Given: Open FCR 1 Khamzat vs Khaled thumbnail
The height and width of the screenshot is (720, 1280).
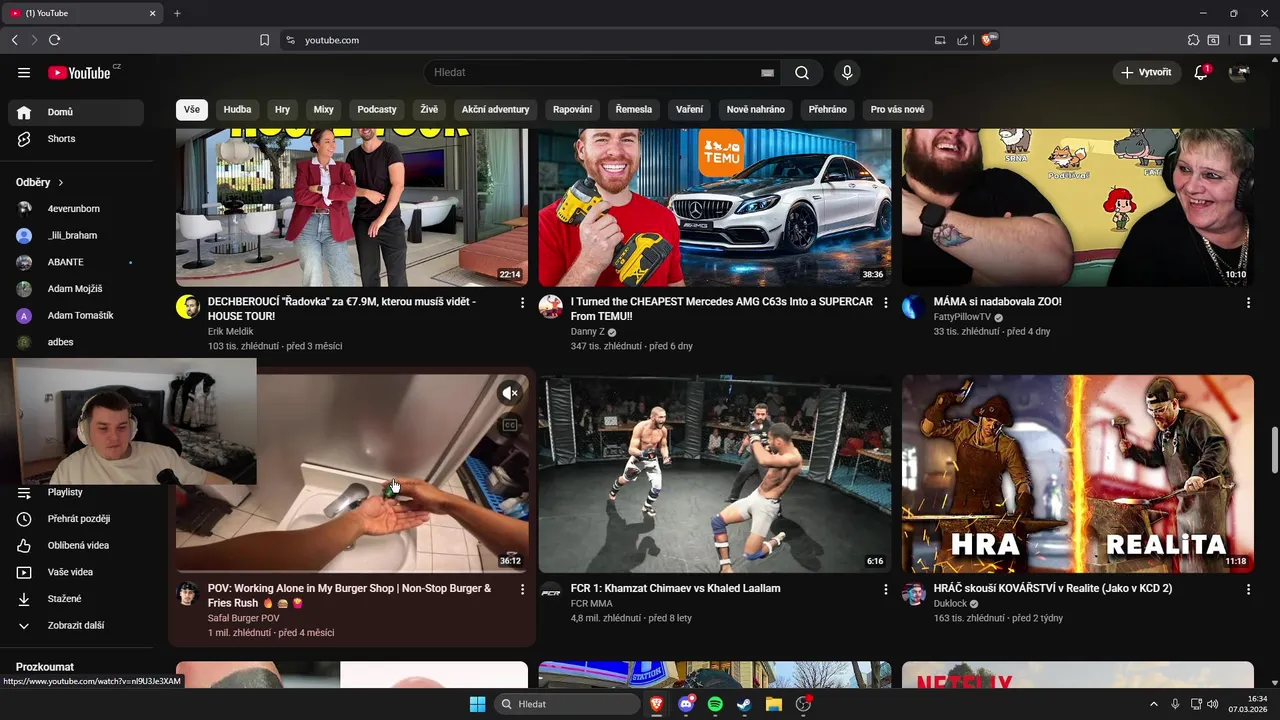Looking at the screenshot, I should pyautogui.click(x=714, y=473).
